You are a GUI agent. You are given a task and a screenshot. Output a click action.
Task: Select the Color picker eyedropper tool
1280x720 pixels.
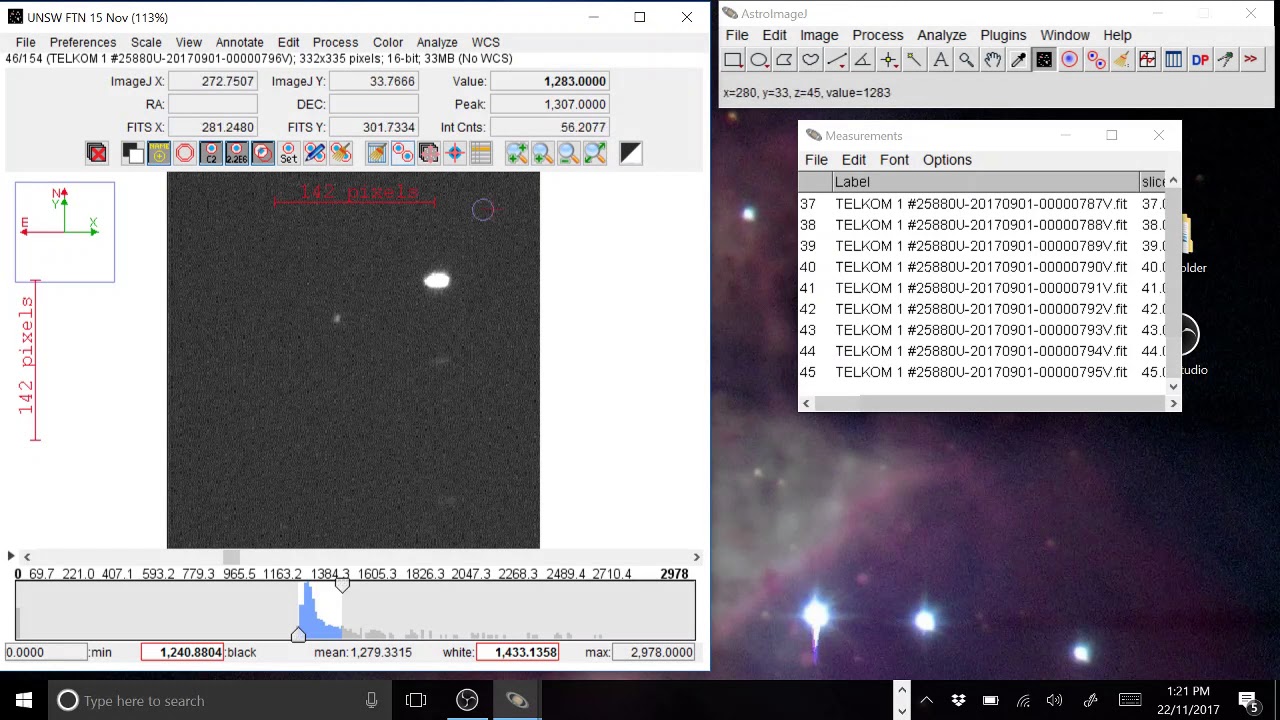point(1018,60)
